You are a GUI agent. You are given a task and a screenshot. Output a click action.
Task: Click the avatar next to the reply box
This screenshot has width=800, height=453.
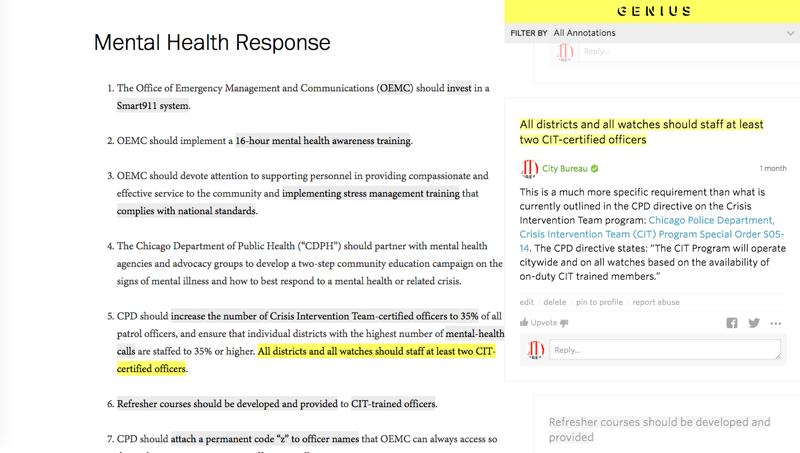coord(535,350)
